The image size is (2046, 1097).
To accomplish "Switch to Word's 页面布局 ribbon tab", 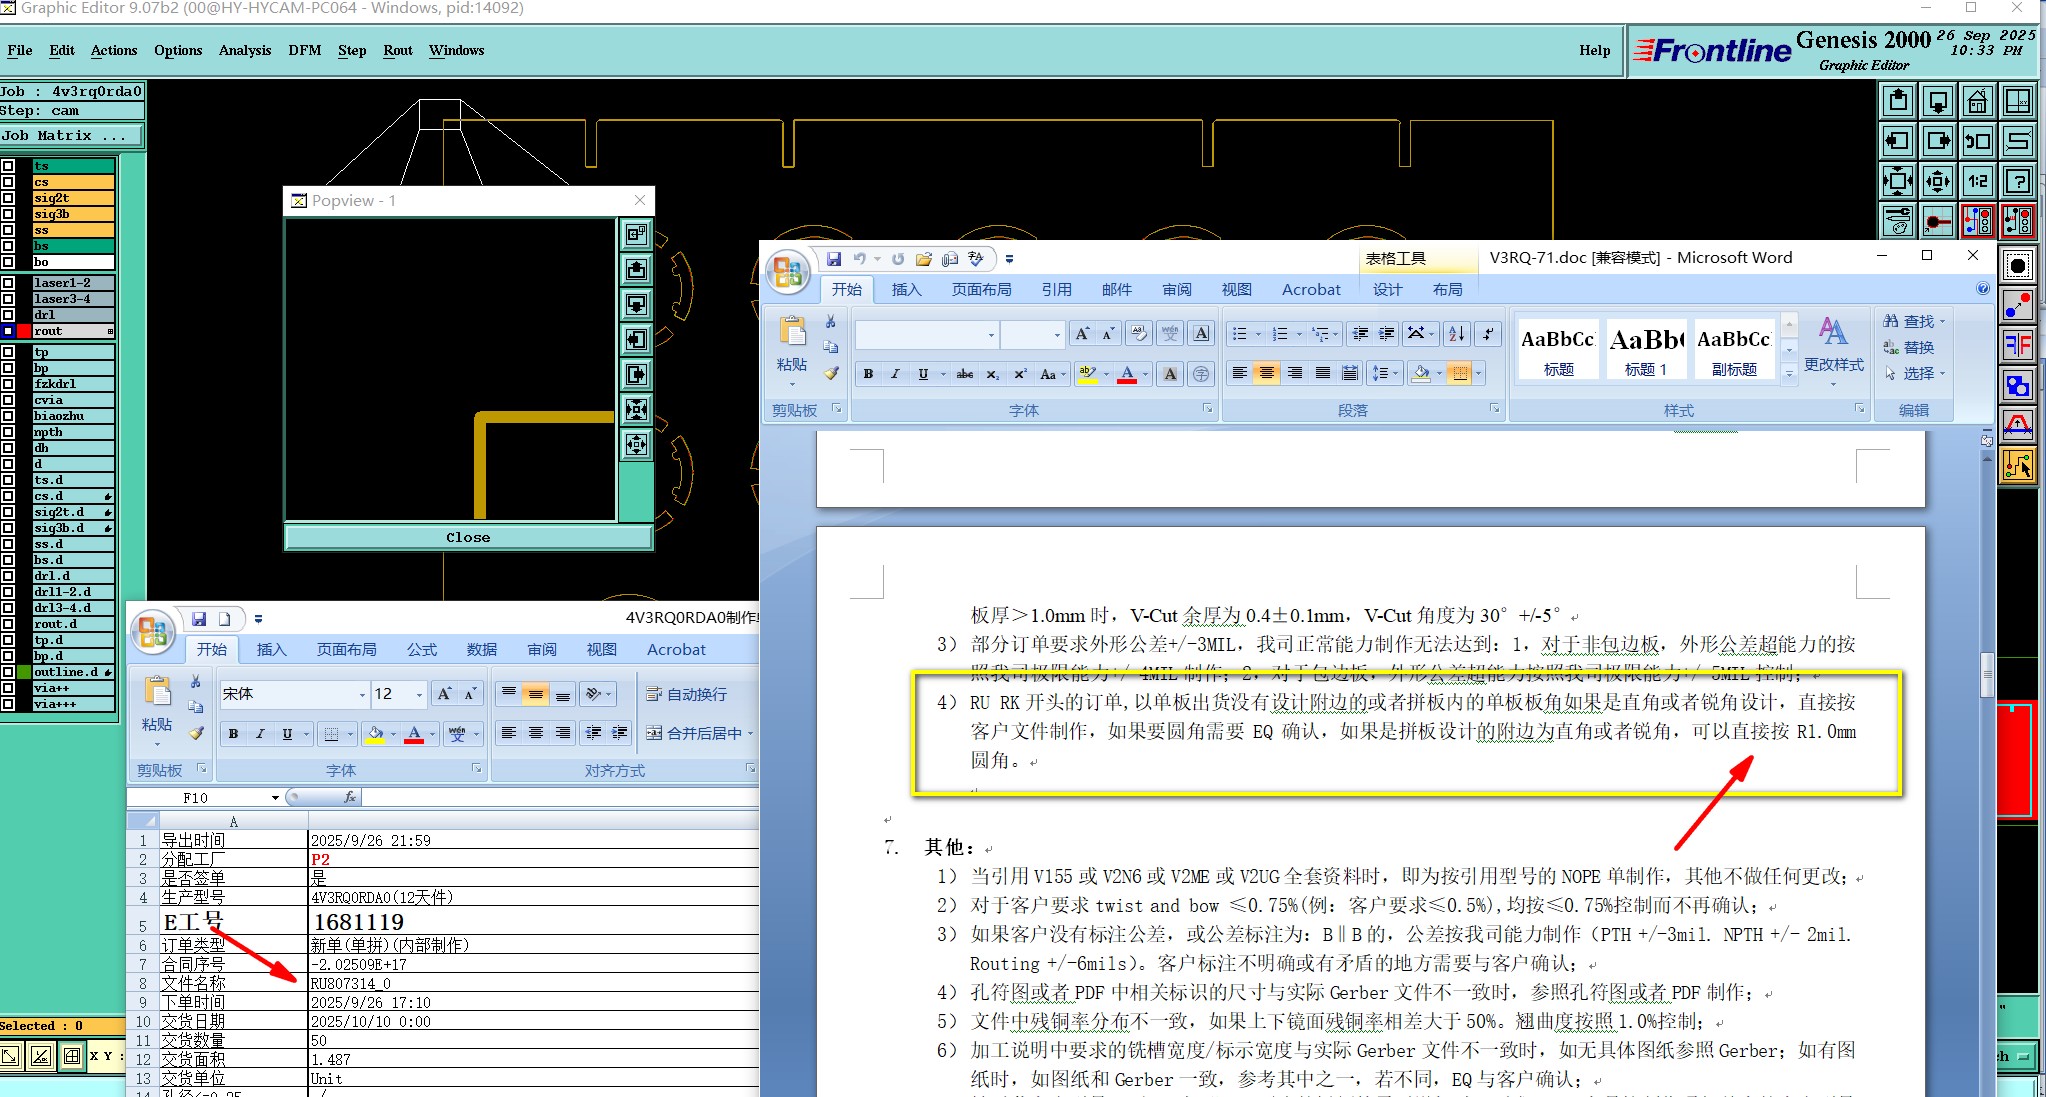I will [x=981, y=289].
